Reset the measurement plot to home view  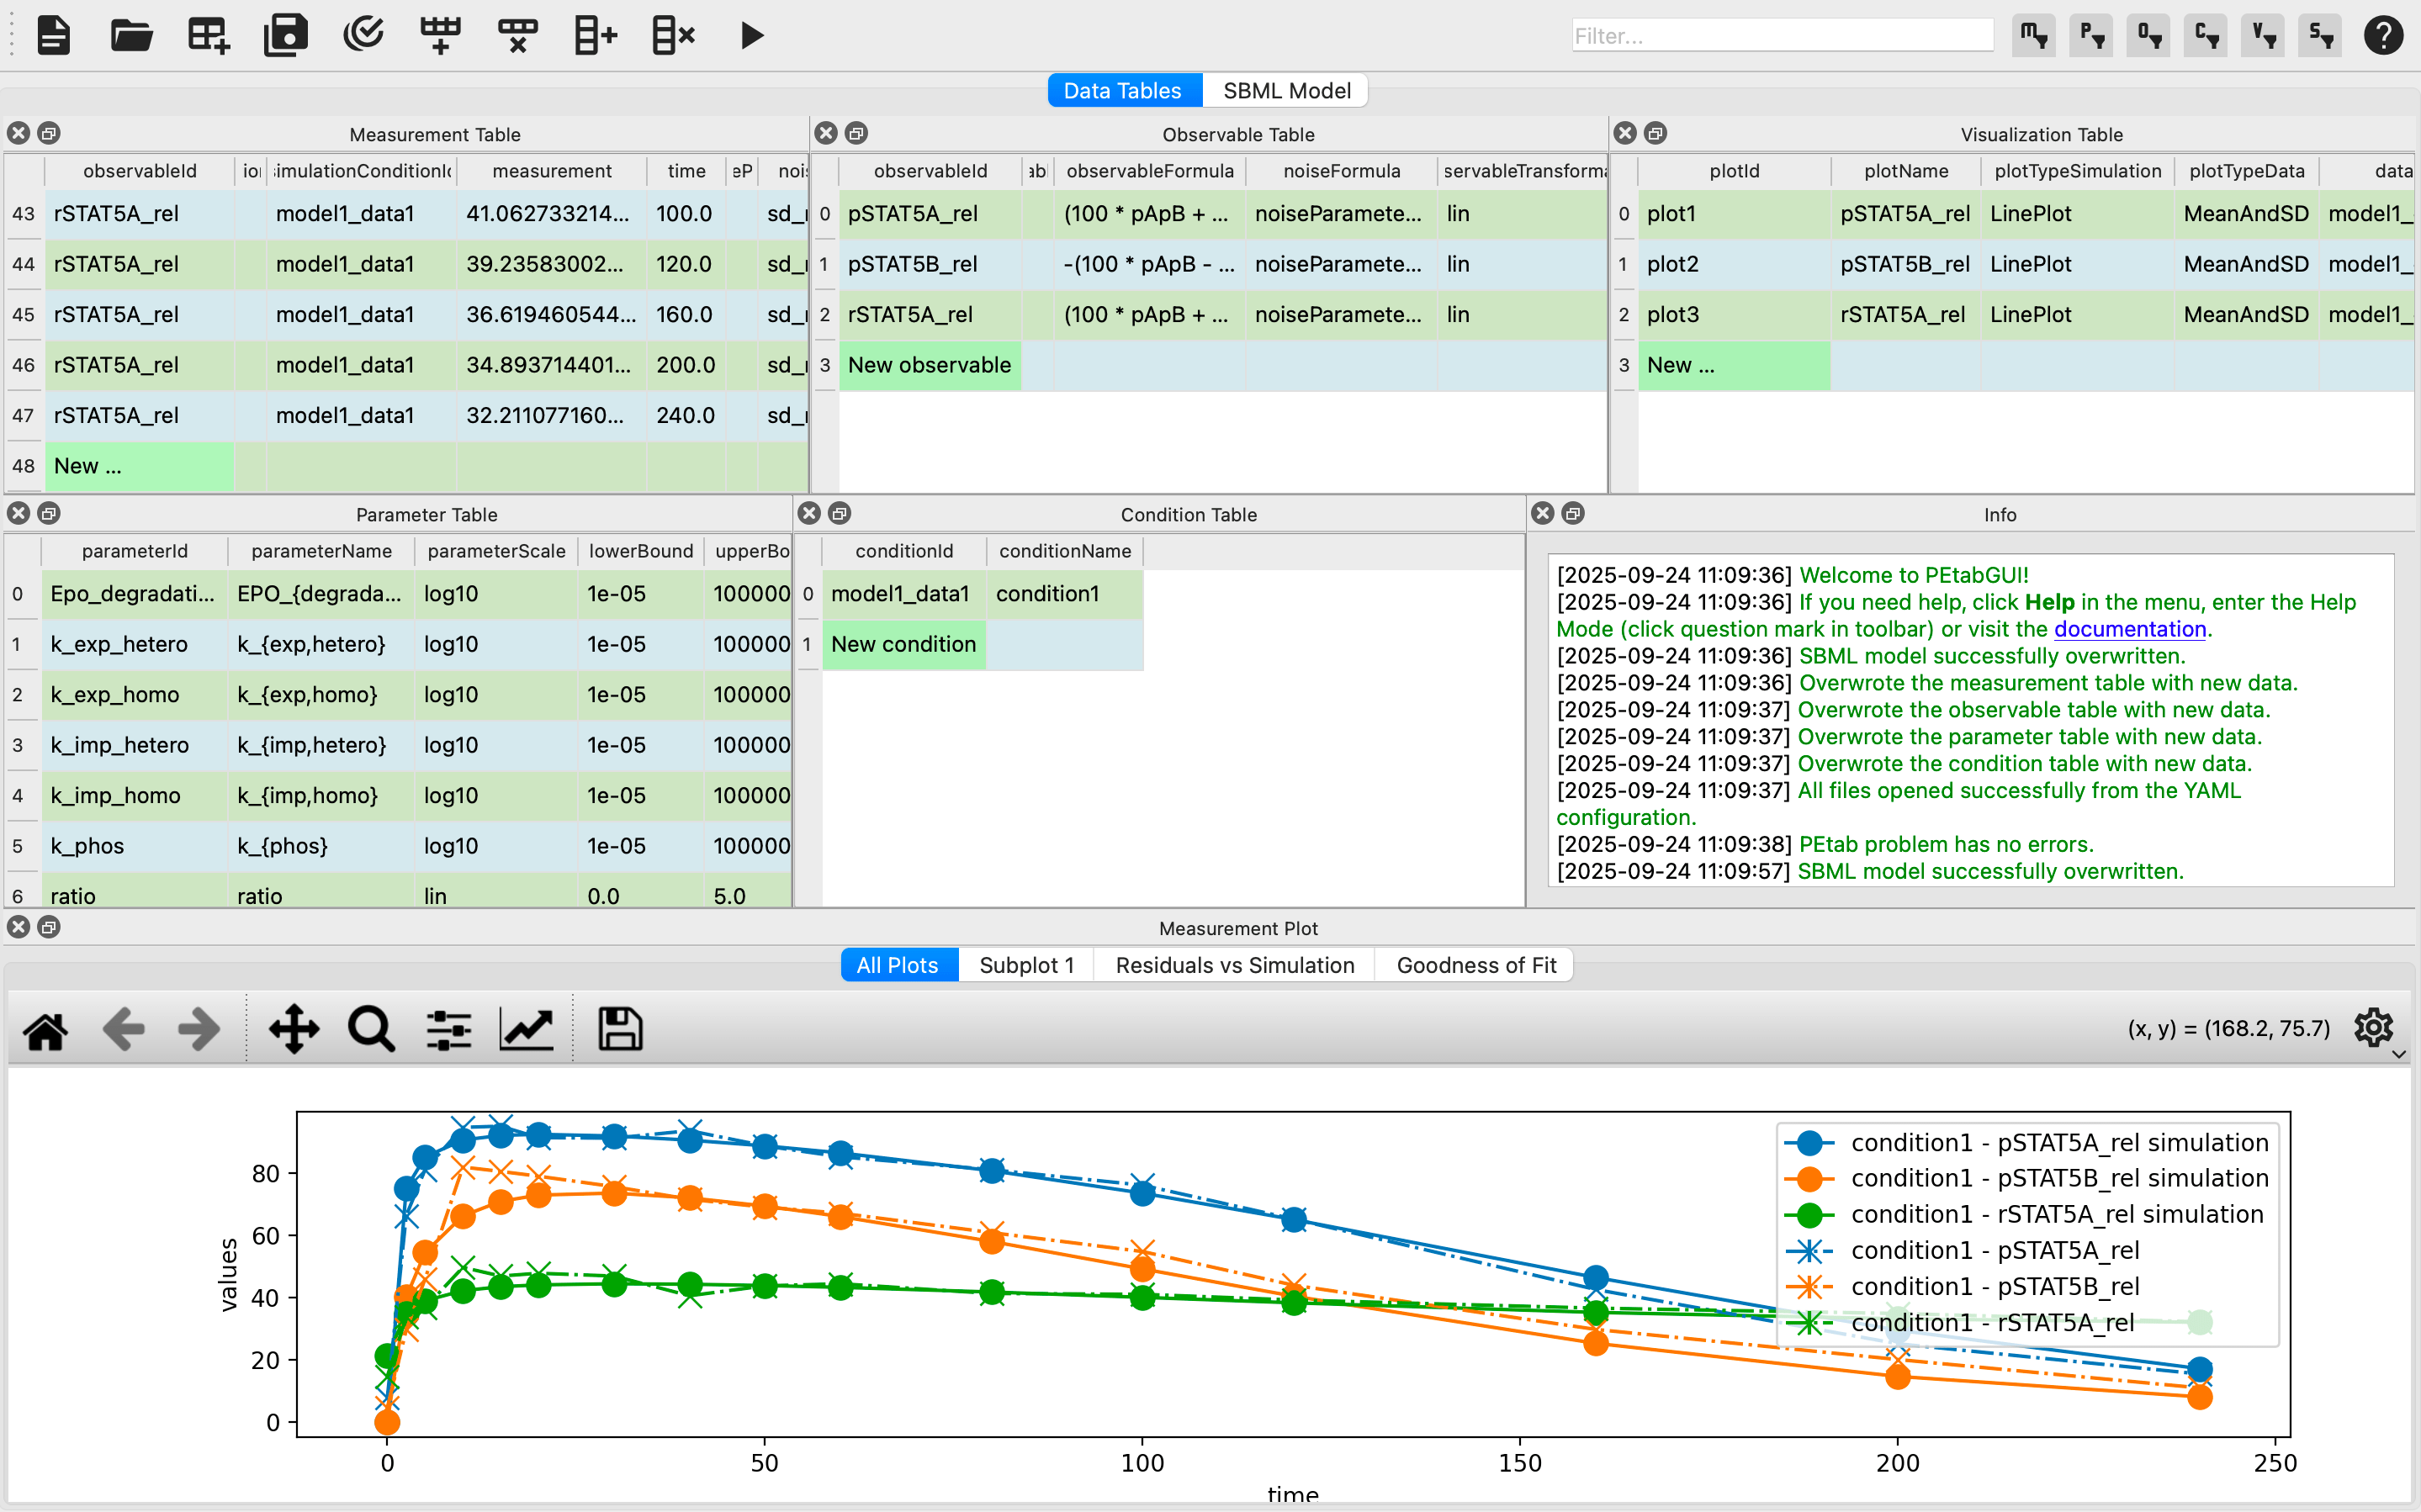pyautogui.click(x=45, y=1028)
